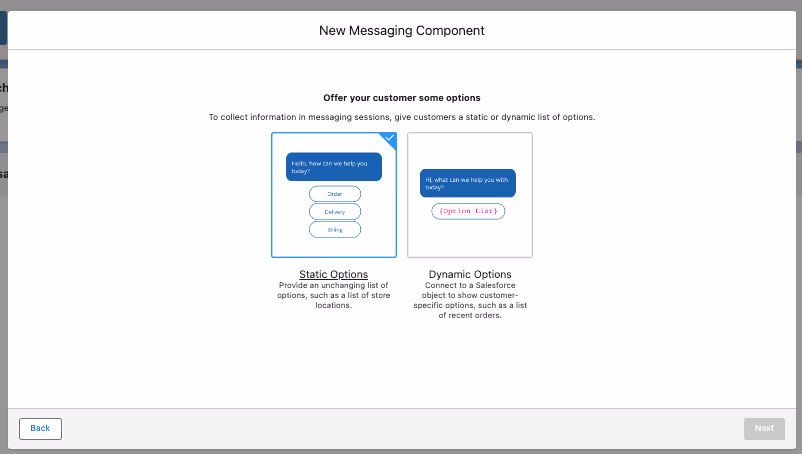Click the Dynamic Options title text

pyautogui.click(x=470, y=274)
